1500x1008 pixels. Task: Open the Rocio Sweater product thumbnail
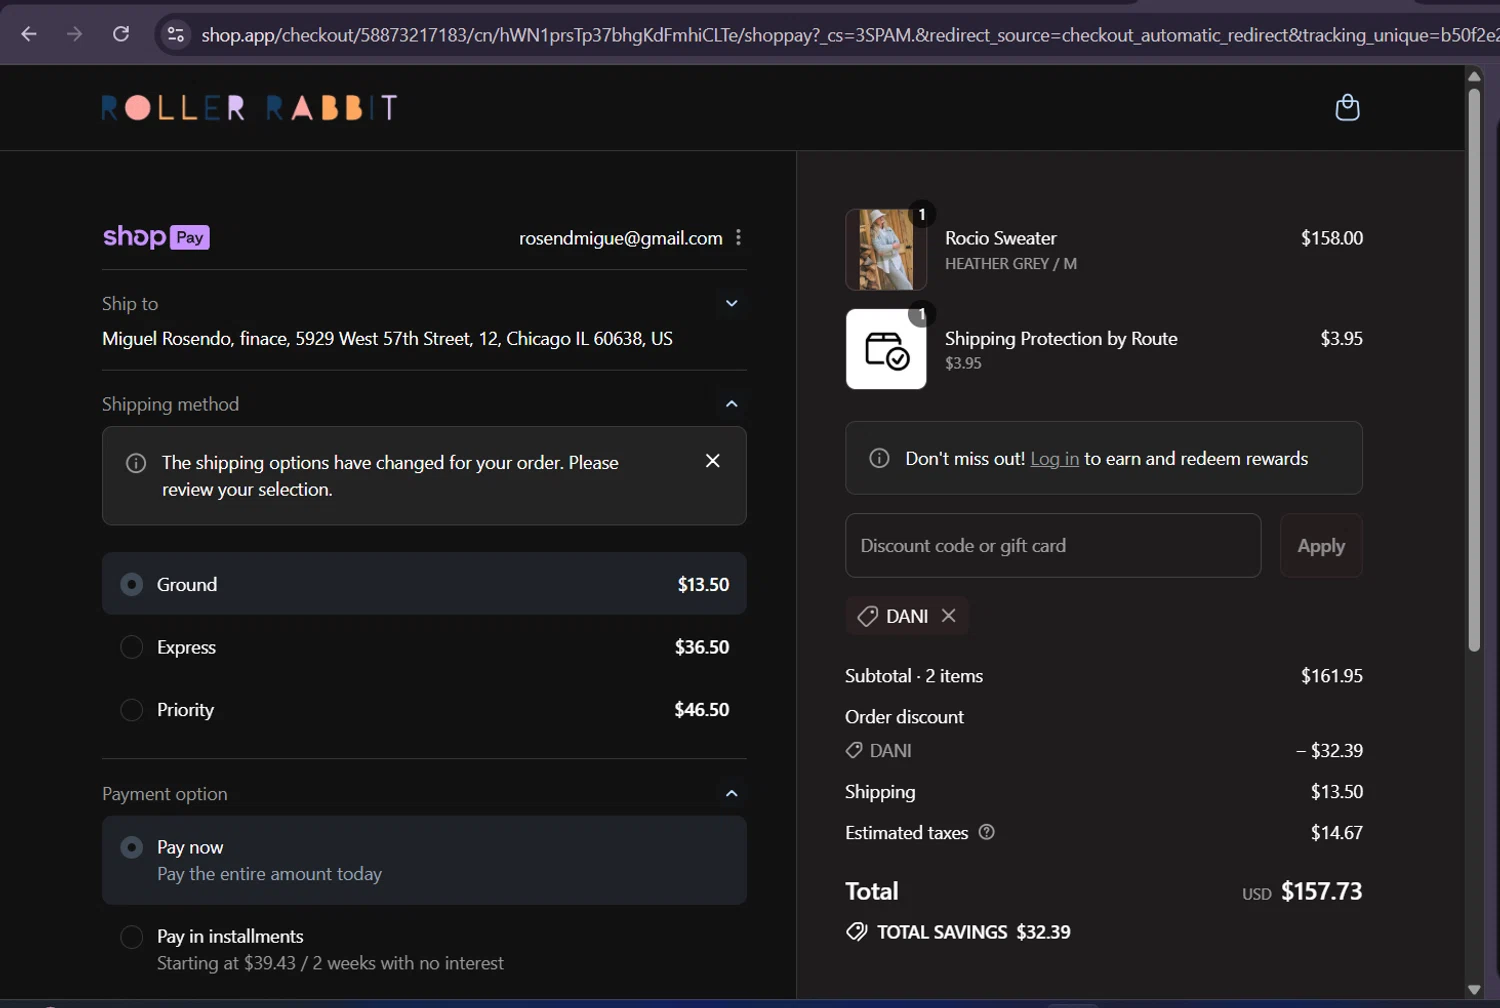[x=886, y=250]
